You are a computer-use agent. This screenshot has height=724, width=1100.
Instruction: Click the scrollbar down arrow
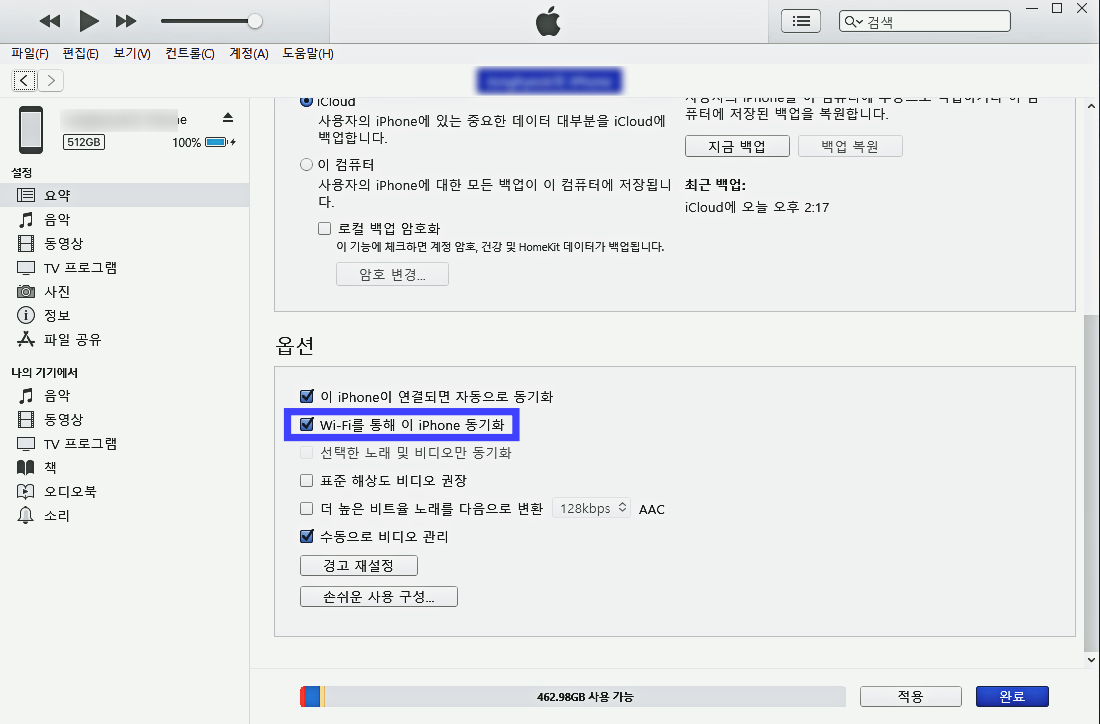coord(1091,659)
